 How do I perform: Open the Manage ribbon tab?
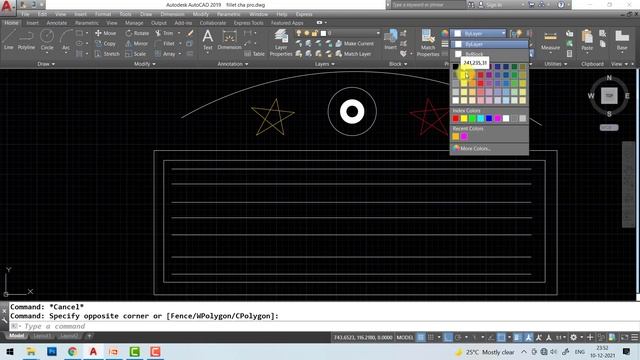point(134,23)
